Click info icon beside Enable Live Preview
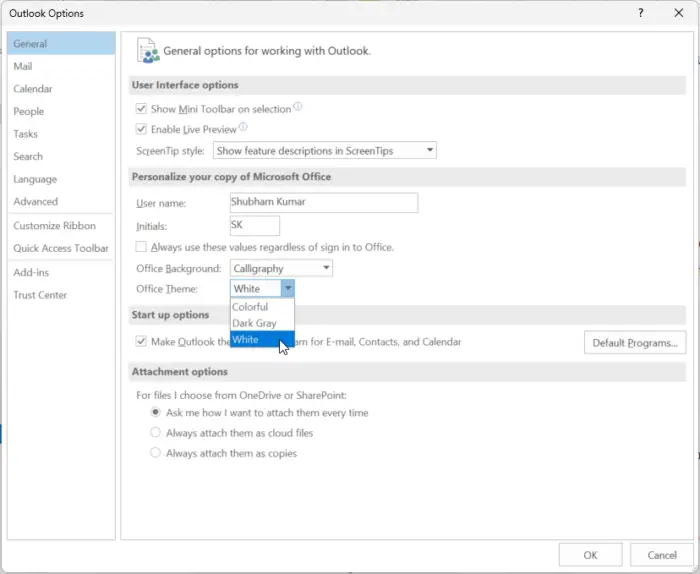The width and height of the screenshot is (700, 574). [x=243, y=128]
